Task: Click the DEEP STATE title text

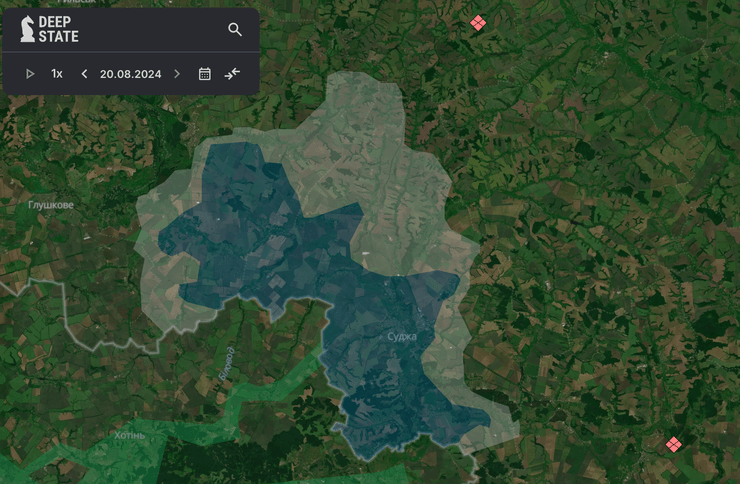Action: pyautogui.click(x=58, y=30)
